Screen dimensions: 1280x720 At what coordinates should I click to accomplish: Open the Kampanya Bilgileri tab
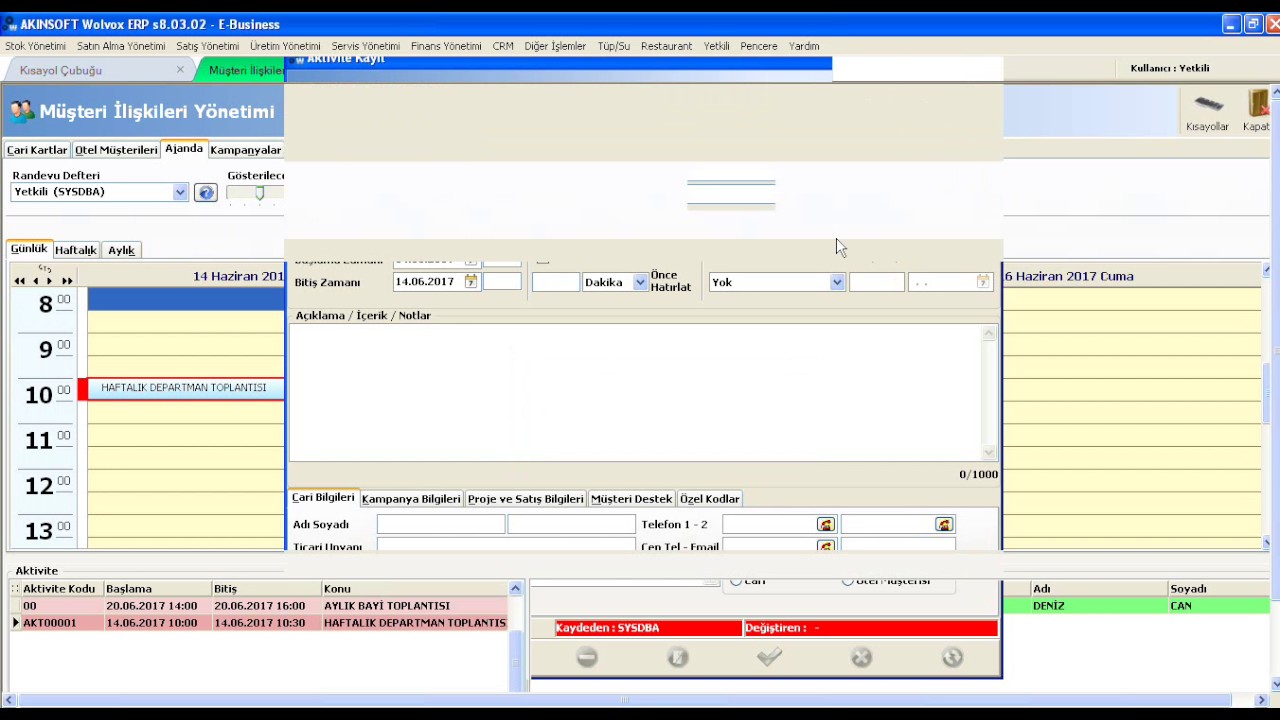[x=411, y=499]
